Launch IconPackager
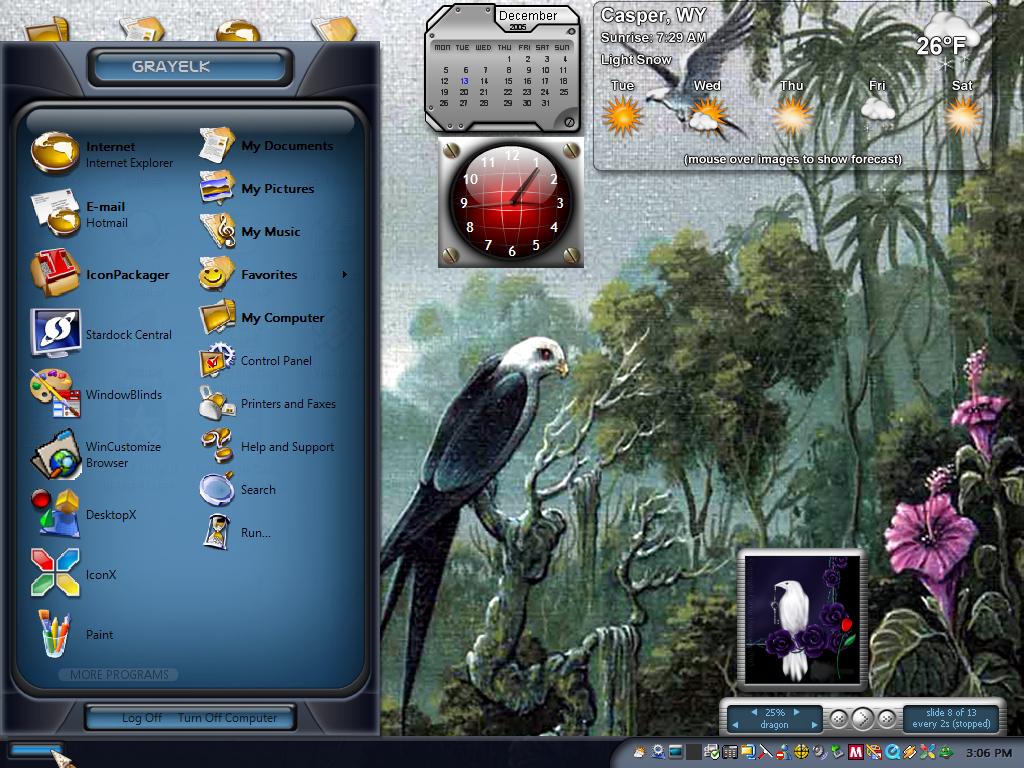 pos(100,274)
